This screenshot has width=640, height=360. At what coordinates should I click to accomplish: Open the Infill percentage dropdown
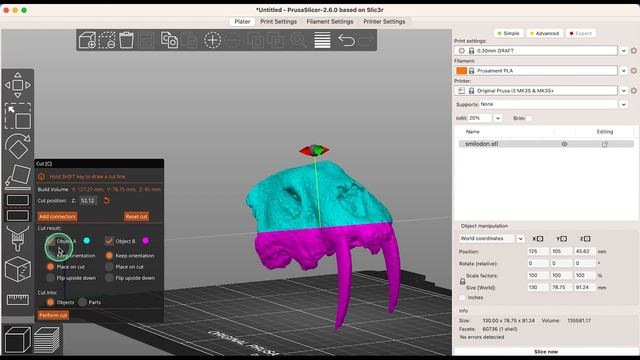pyautogui.click(x=498, y=118)
